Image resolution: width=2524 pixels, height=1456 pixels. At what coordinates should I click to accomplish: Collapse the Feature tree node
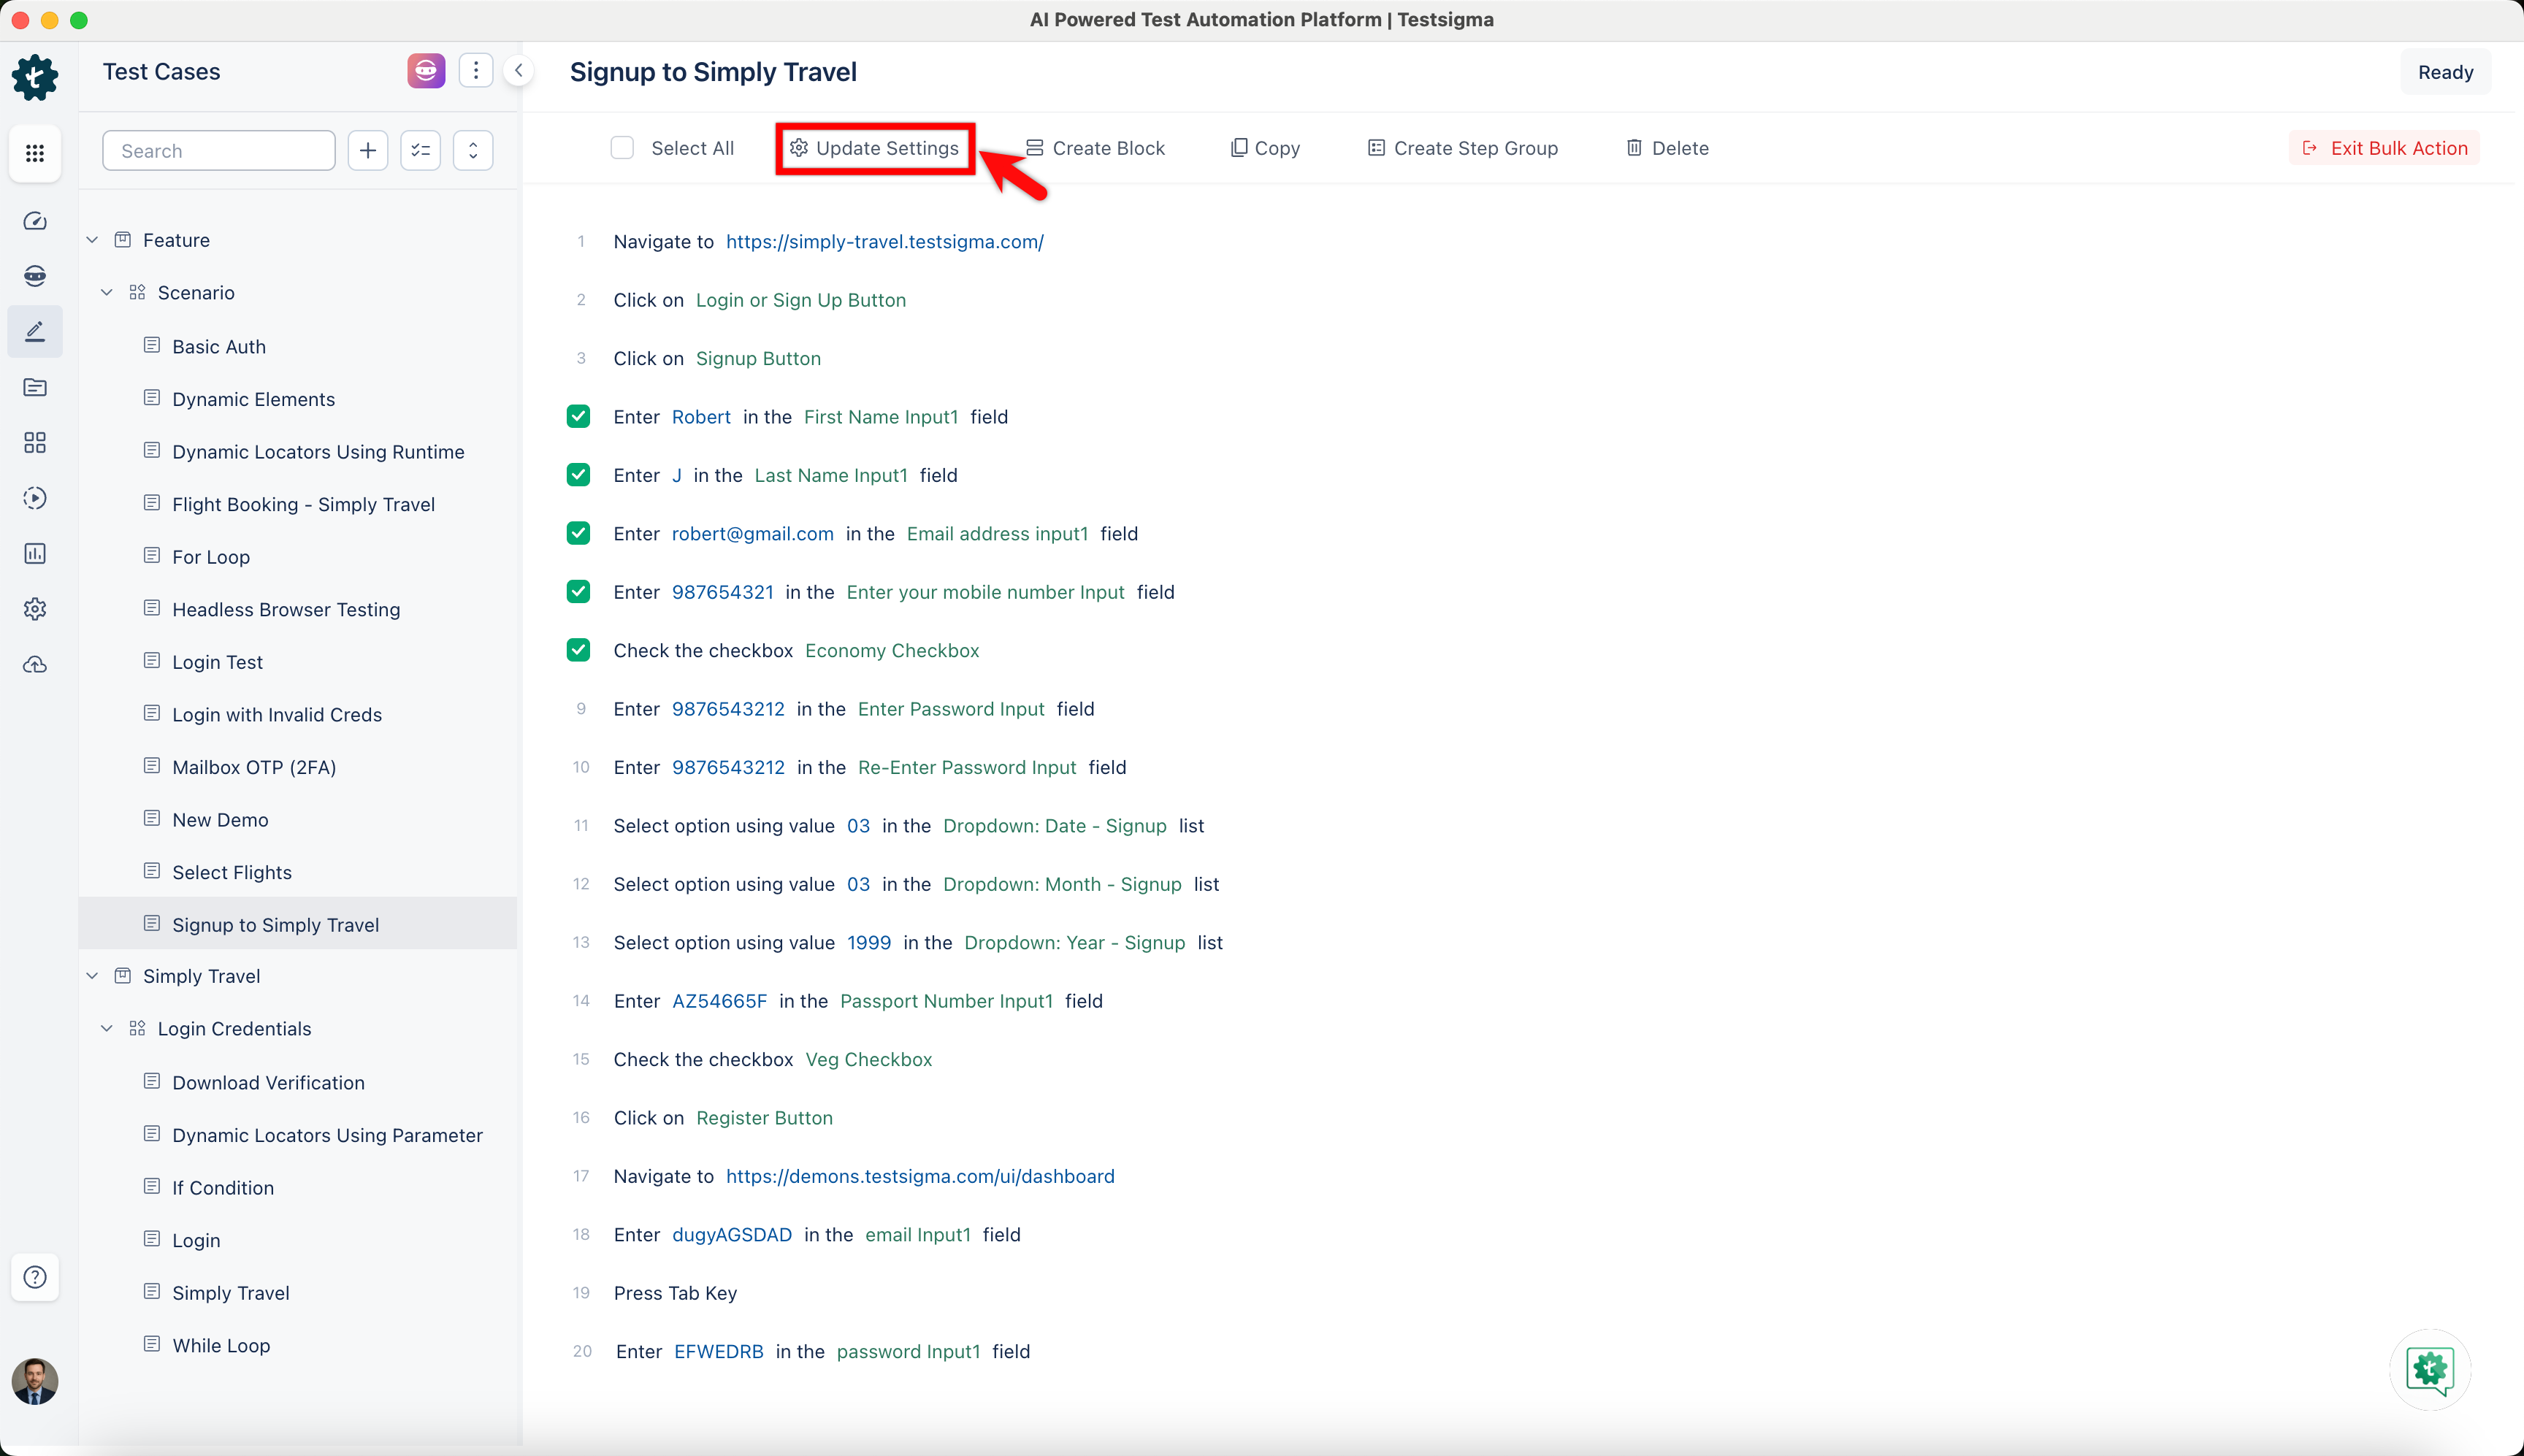[92, 240]
